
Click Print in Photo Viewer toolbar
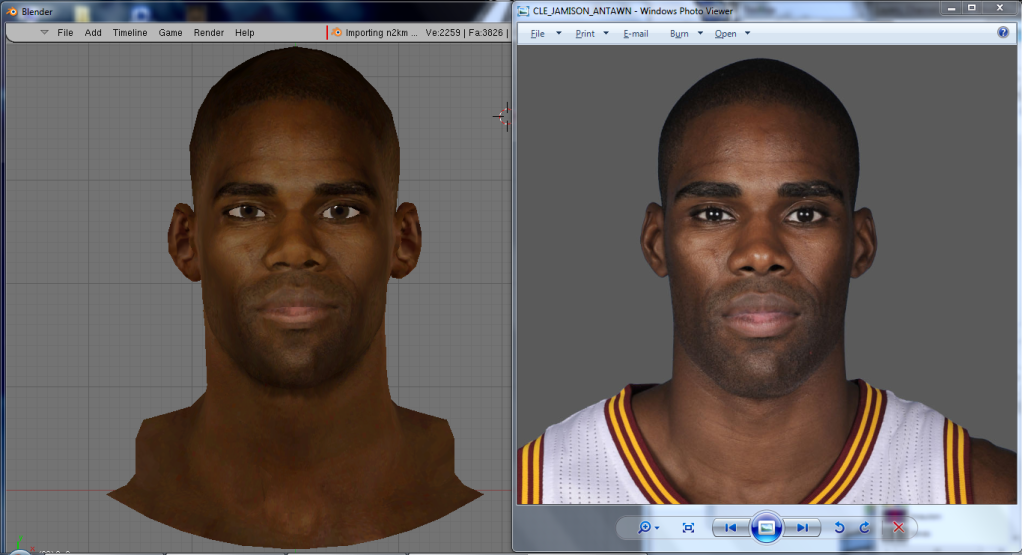(585, 33)
